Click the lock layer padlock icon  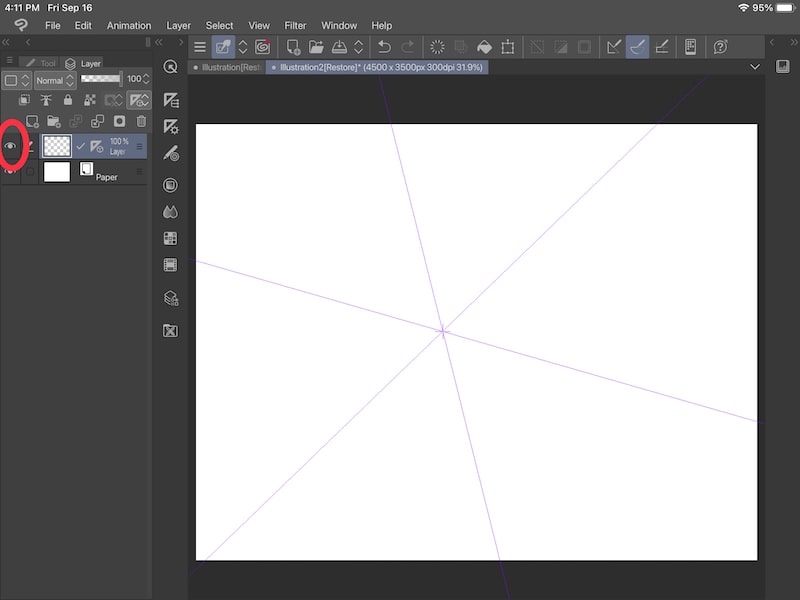click(x=68, y=100)
